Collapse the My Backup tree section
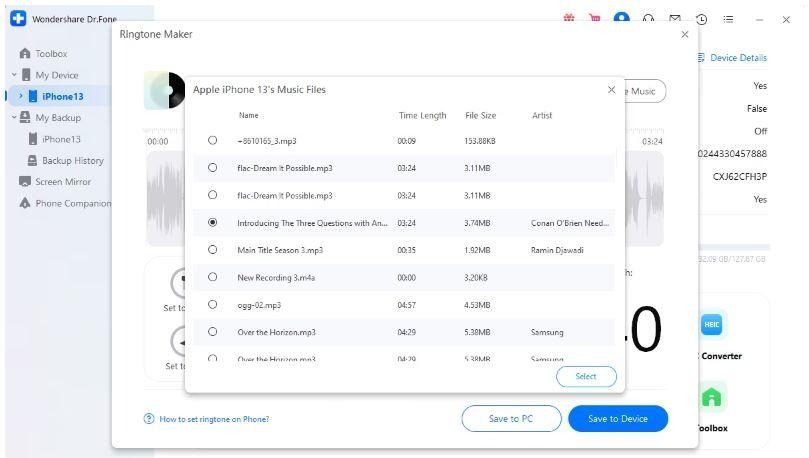 [14, 118]
